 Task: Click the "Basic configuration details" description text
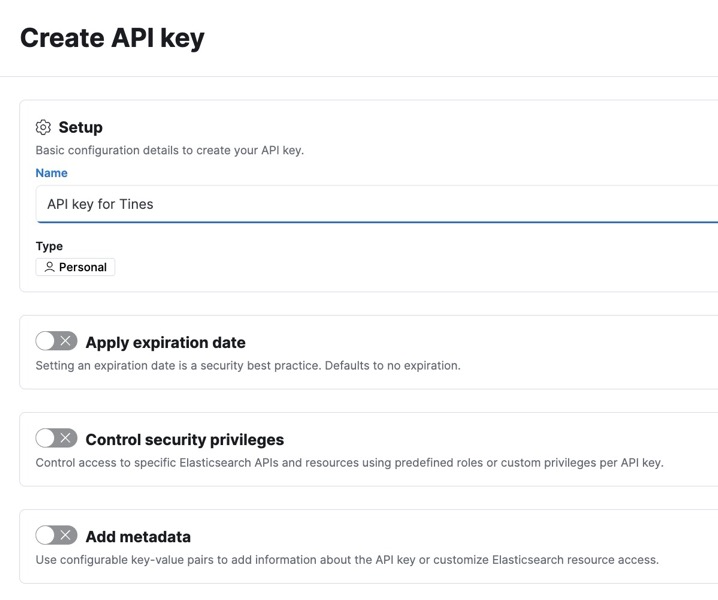[169, 150]
